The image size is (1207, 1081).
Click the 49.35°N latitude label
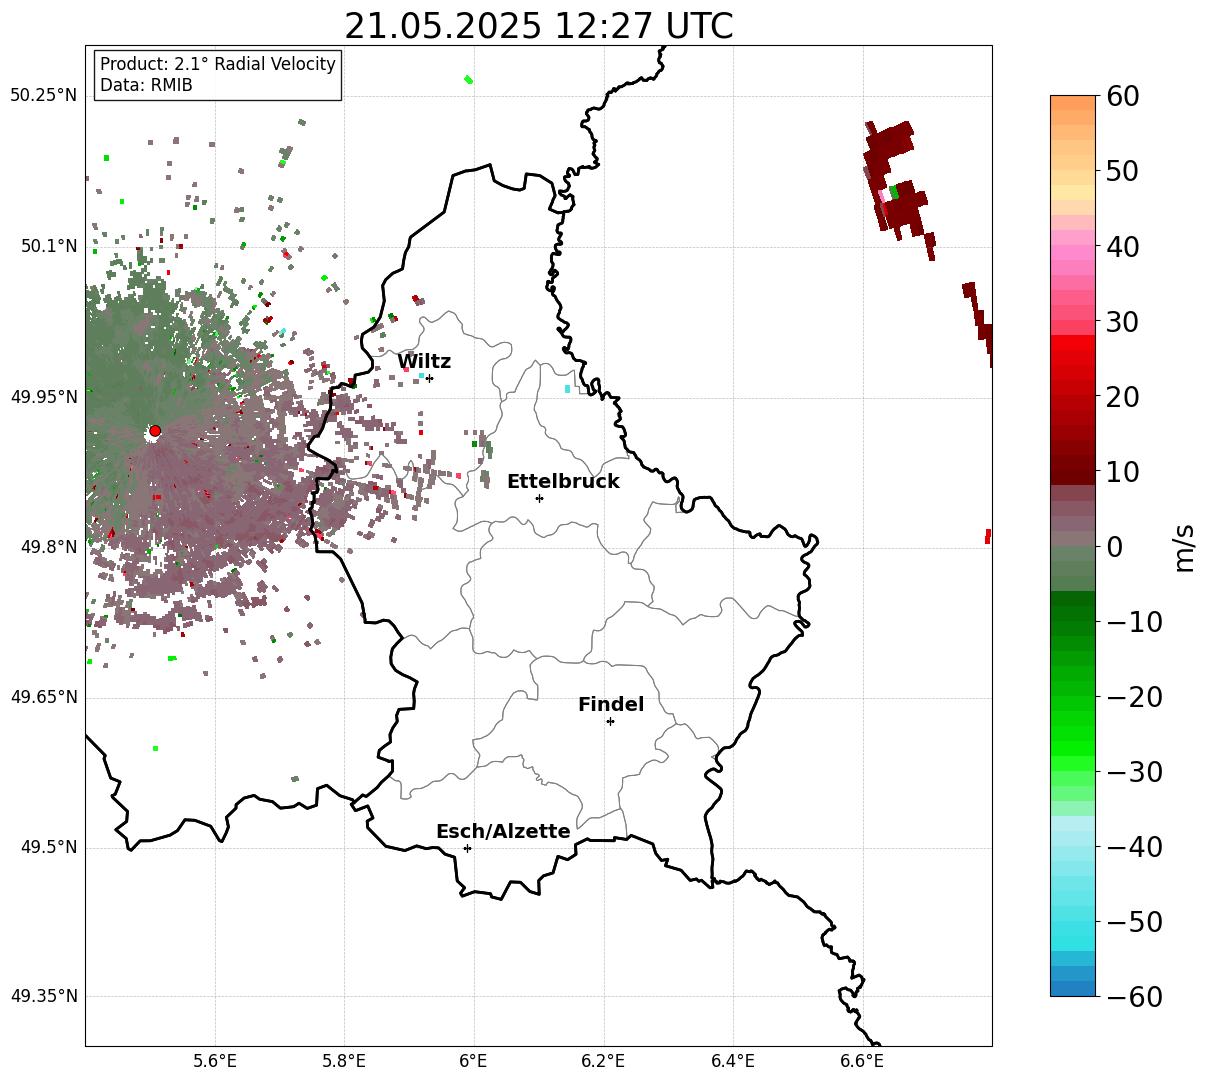(43, 996)
